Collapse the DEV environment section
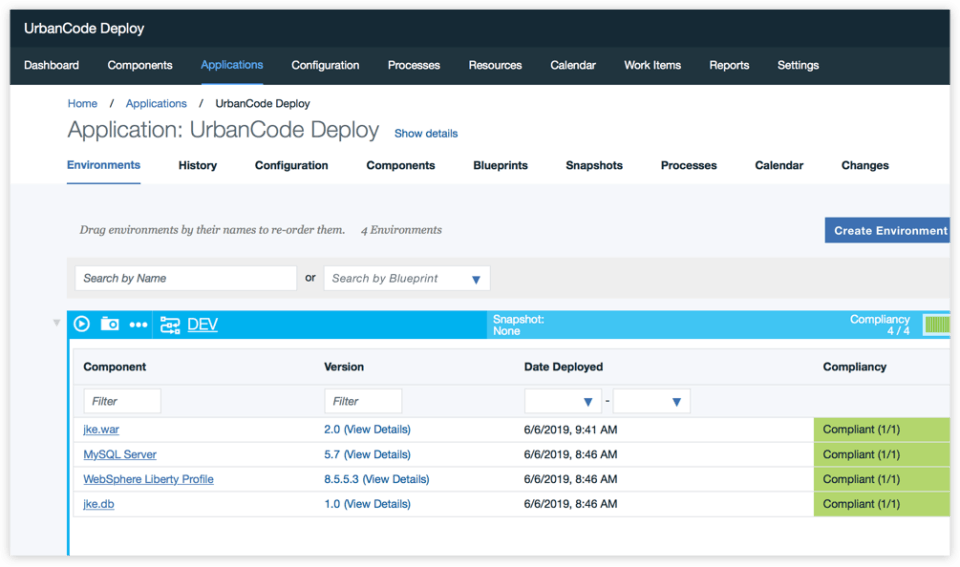The height and width of the screenshot is (567, 960). 56,323
